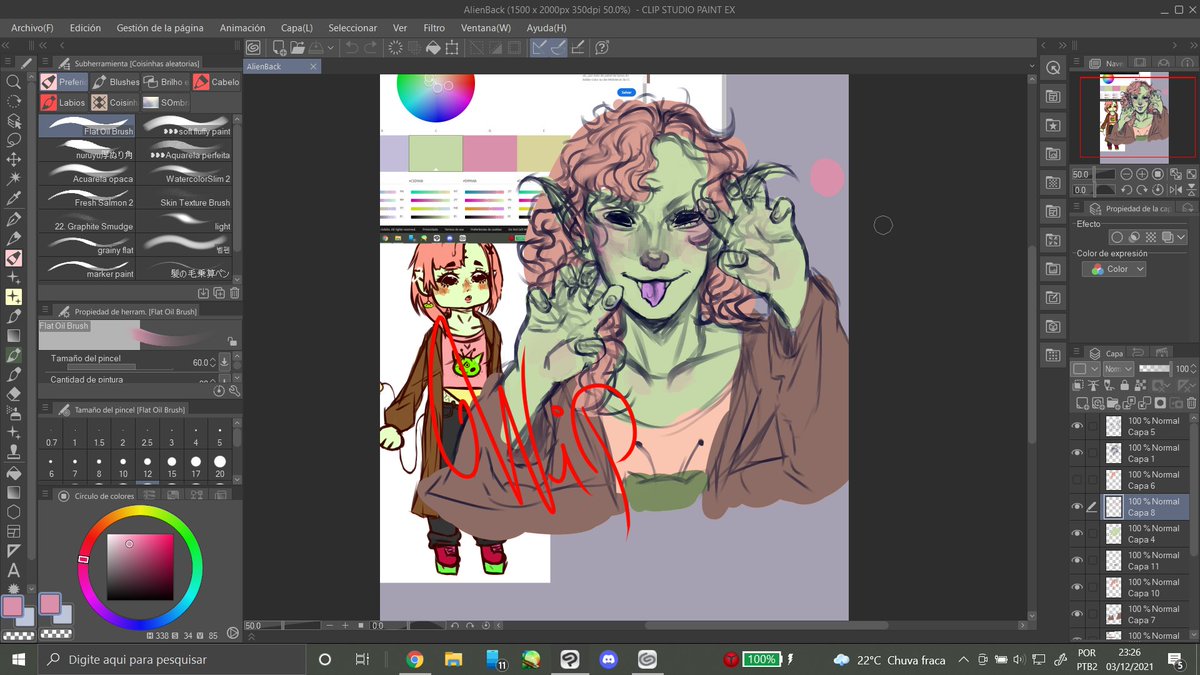
Task: Select the Labios sub tool group
Action: point(64,102)
